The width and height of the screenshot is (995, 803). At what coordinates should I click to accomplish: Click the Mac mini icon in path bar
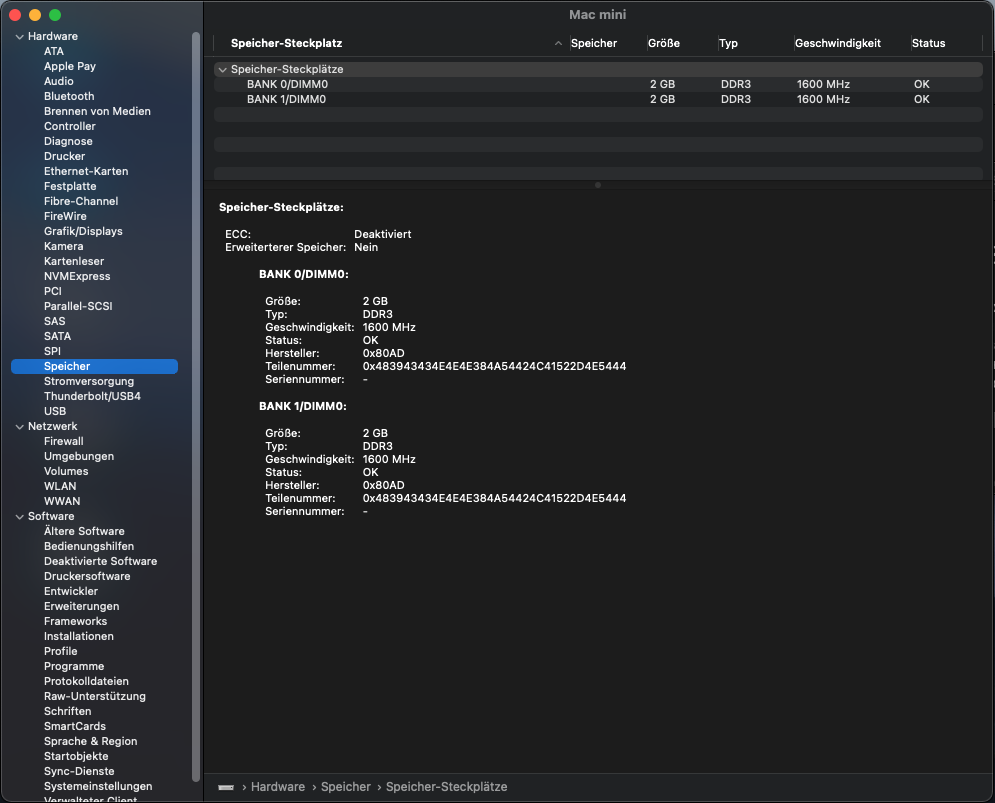click(x=226, y=787)
